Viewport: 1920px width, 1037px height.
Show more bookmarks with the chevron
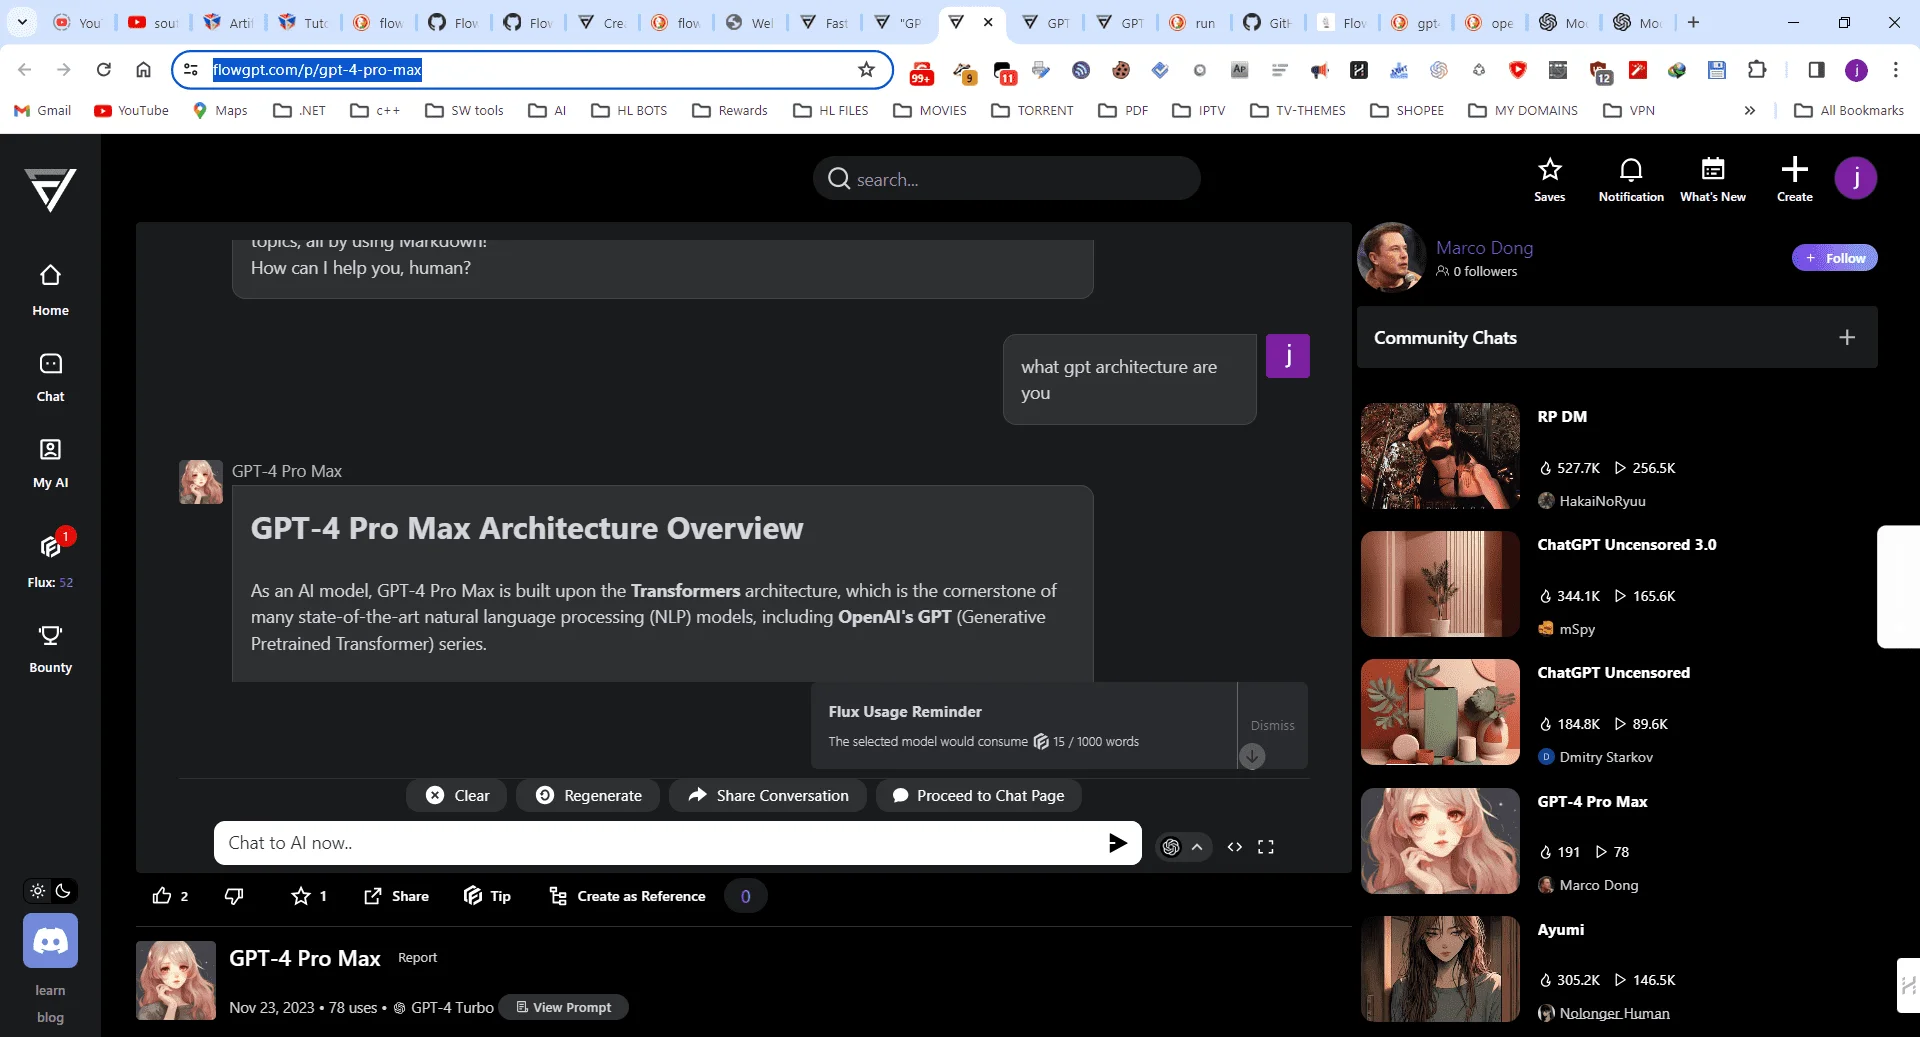tap(1749, 110)
